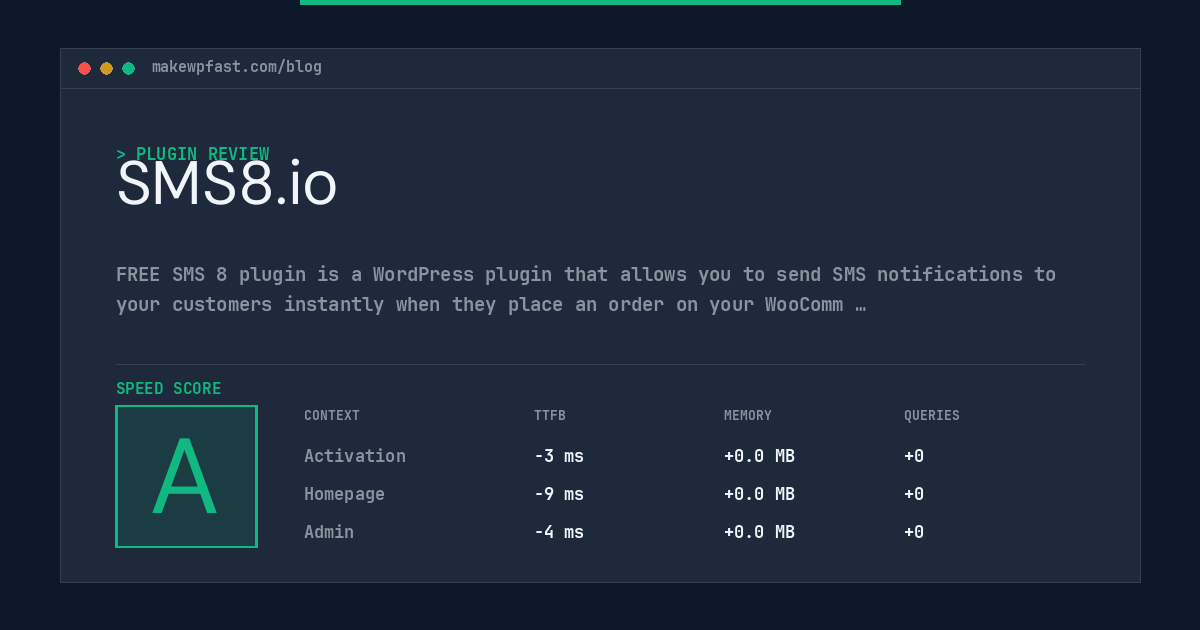
Task: Click the -4 ms TTFB value
Action: pos(559,532)
